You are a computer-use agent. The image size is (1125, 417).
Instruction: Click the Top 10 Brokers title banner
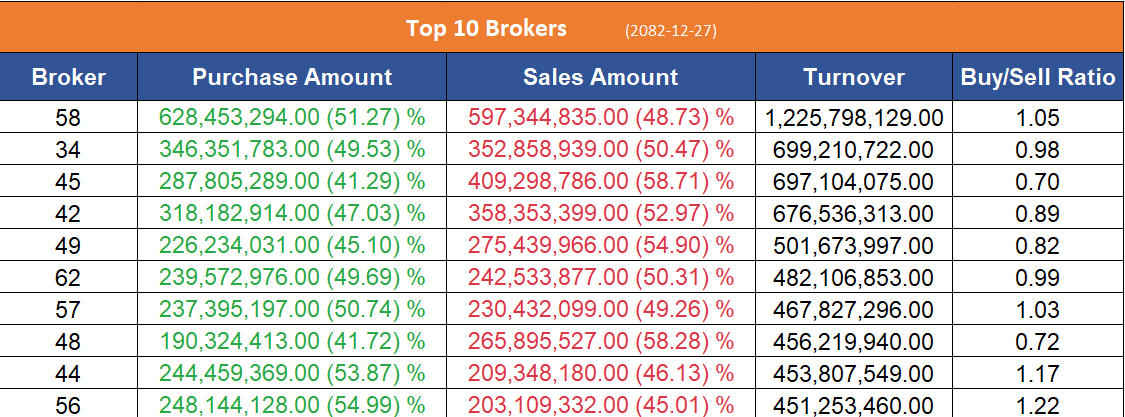pyautogui.click(x=486, y=28)
